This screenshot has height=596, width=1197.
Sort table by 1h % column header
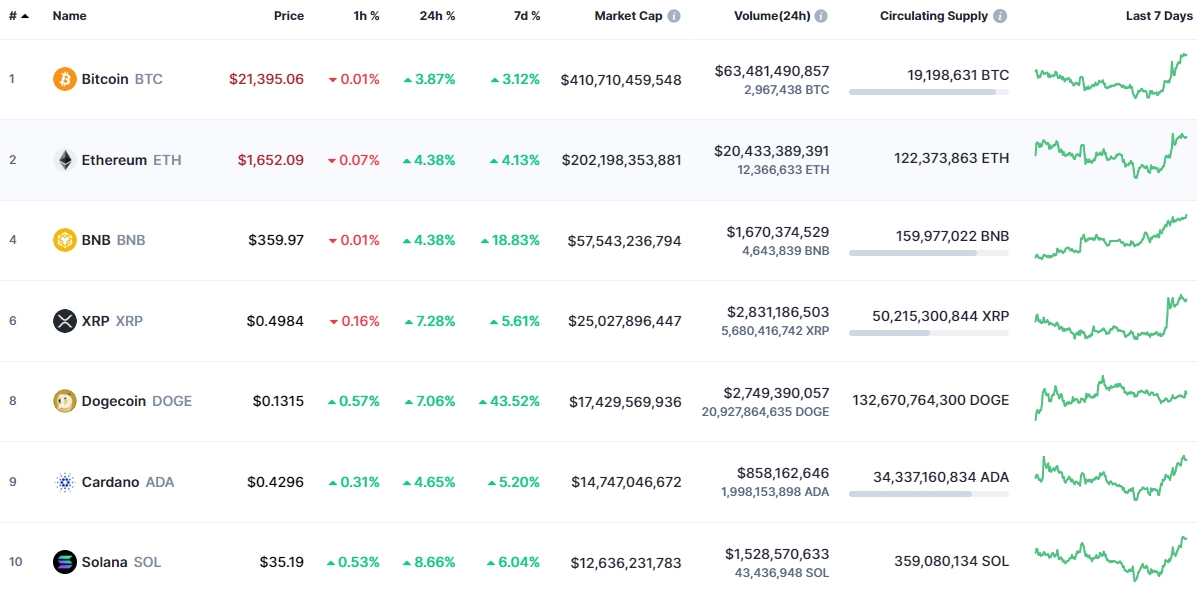(x=365, y=16)
